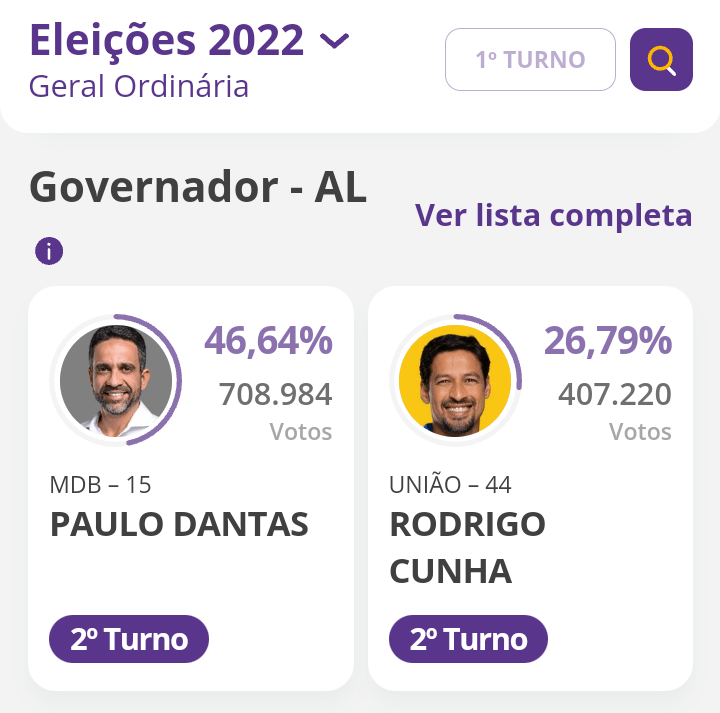Click the UNIÃO – 44 party label
720x713 pixels.
point(450,485)
